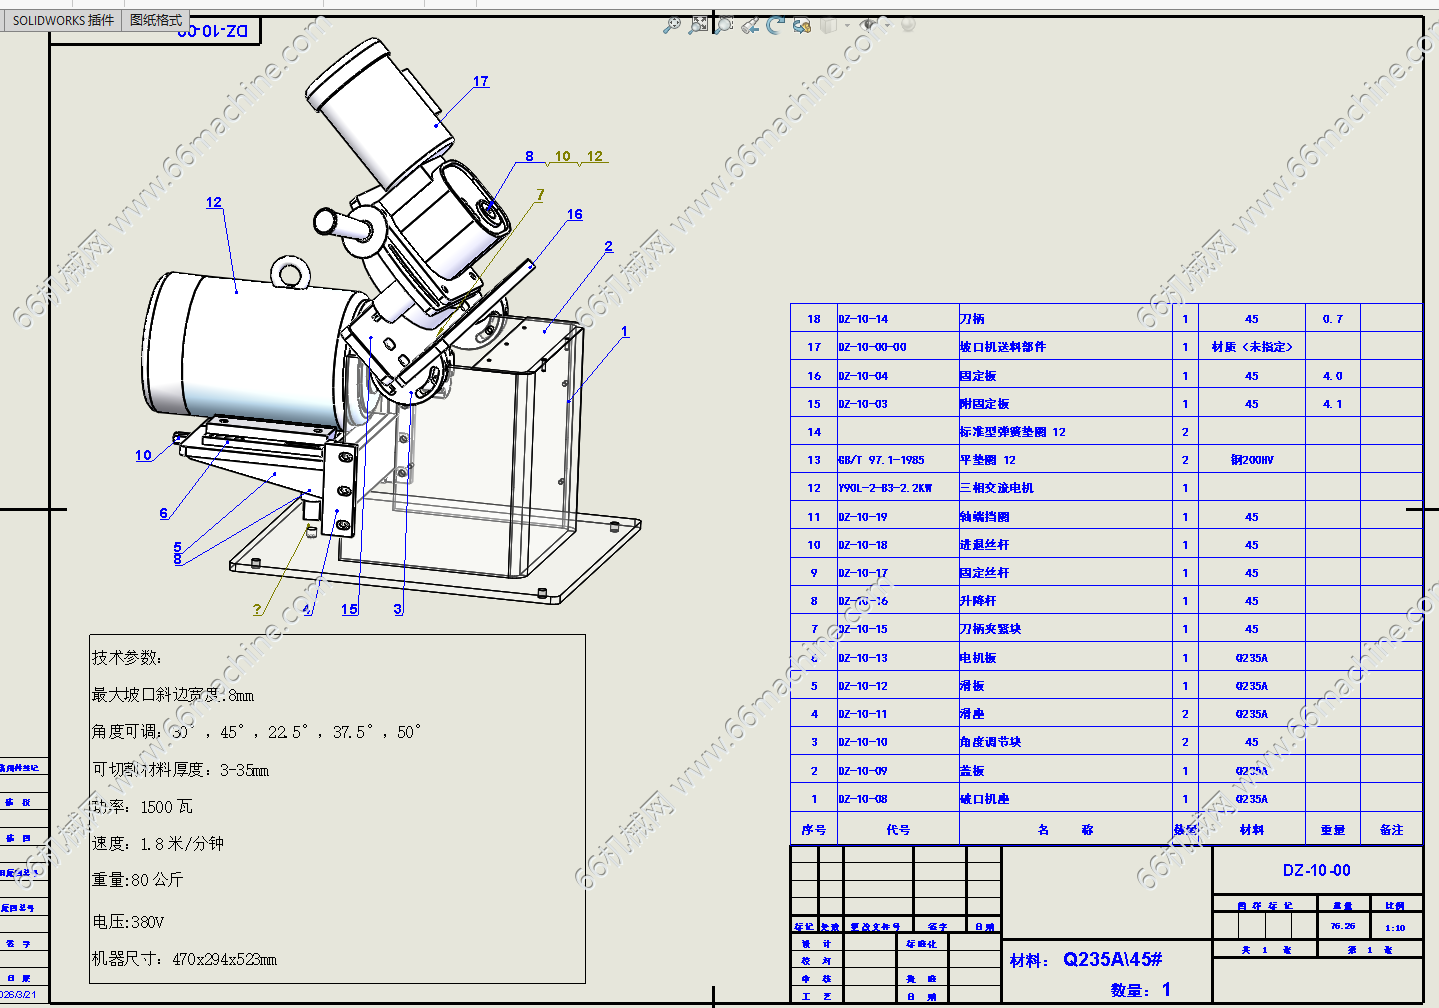The height and width of the screenshot is (1008, 1439).
Task: Select the 坡口机送料部件 row name
Action: 1002,347
